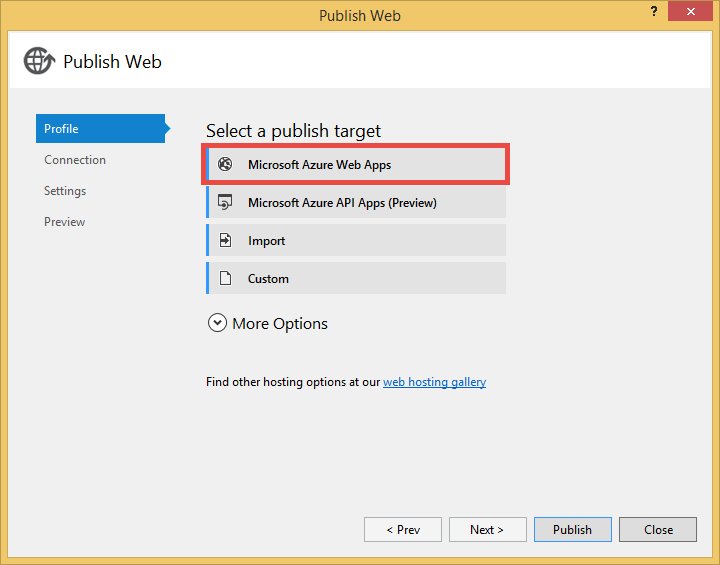Select the Import publish target

[356, 240]
